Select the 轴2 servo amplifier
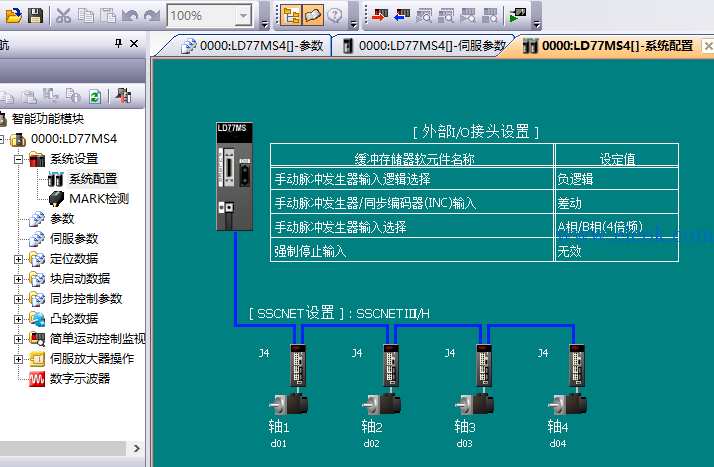The height and width of the screenshot is (467, 714). (x=391, y=365)
